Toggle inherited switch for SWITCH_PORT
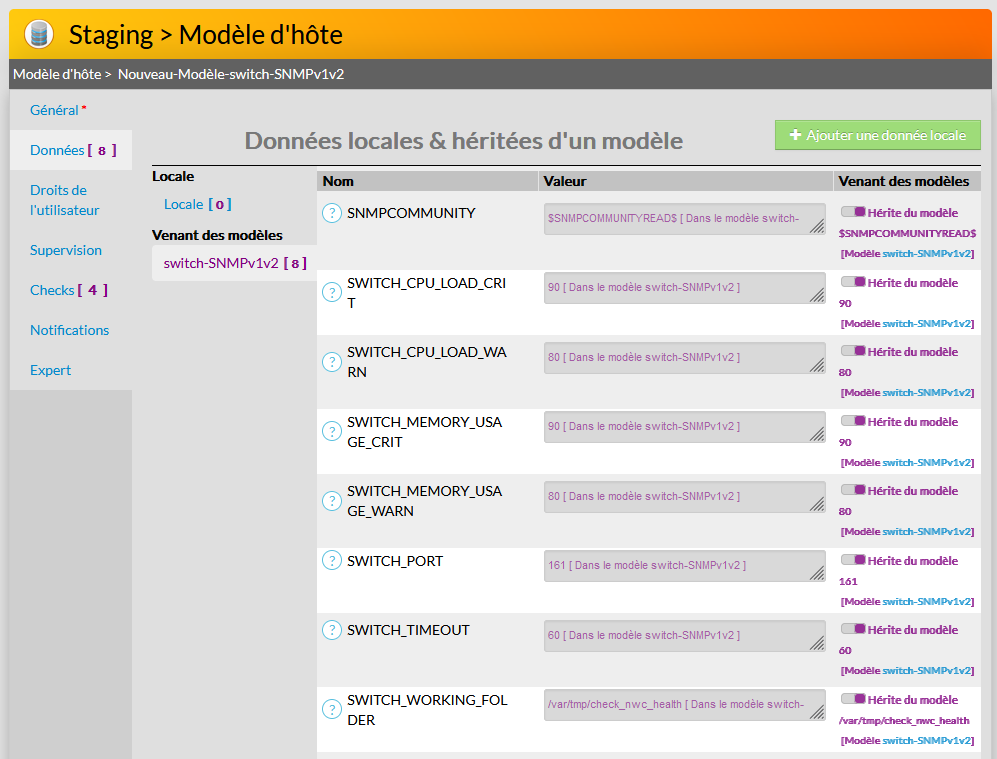This screenshot has height=759, width=997. 853,560
